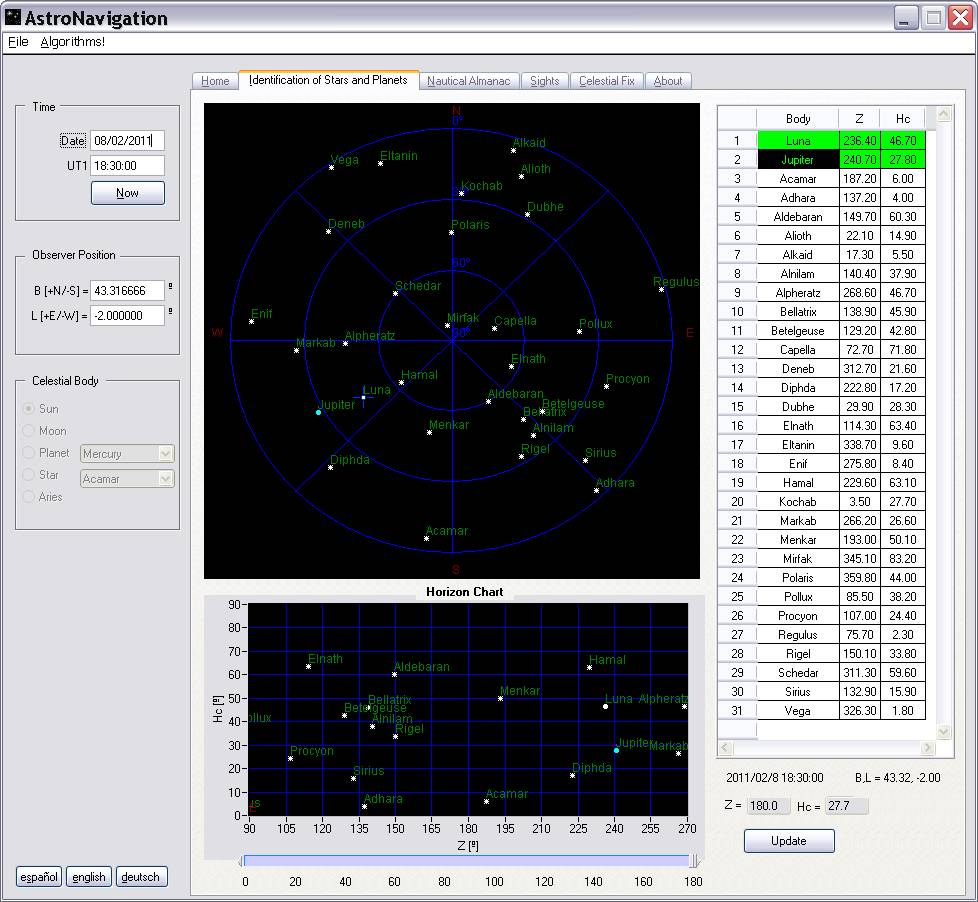Switch to the Nautical Almanac tab
Image resolution: width=978 pixels, height=902 pixels.
point(468,81)
